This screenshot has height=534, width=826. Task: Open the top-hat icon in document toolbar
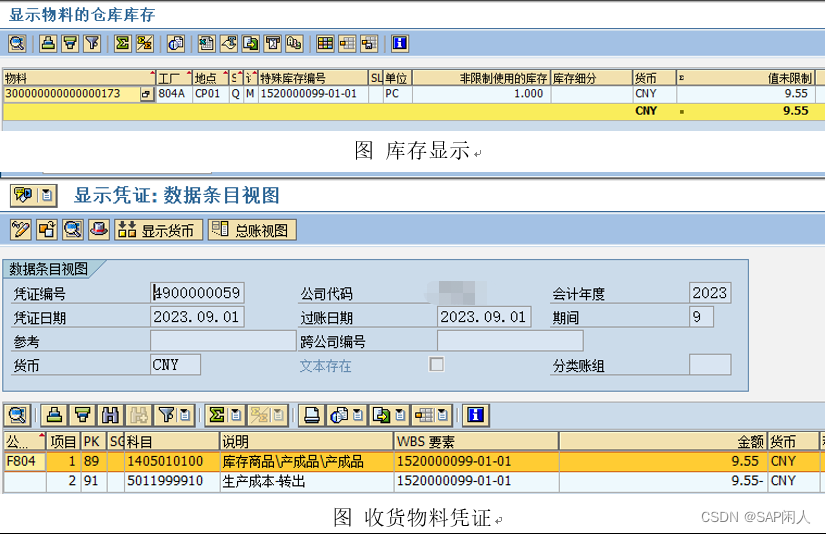(x=99, y=230)
